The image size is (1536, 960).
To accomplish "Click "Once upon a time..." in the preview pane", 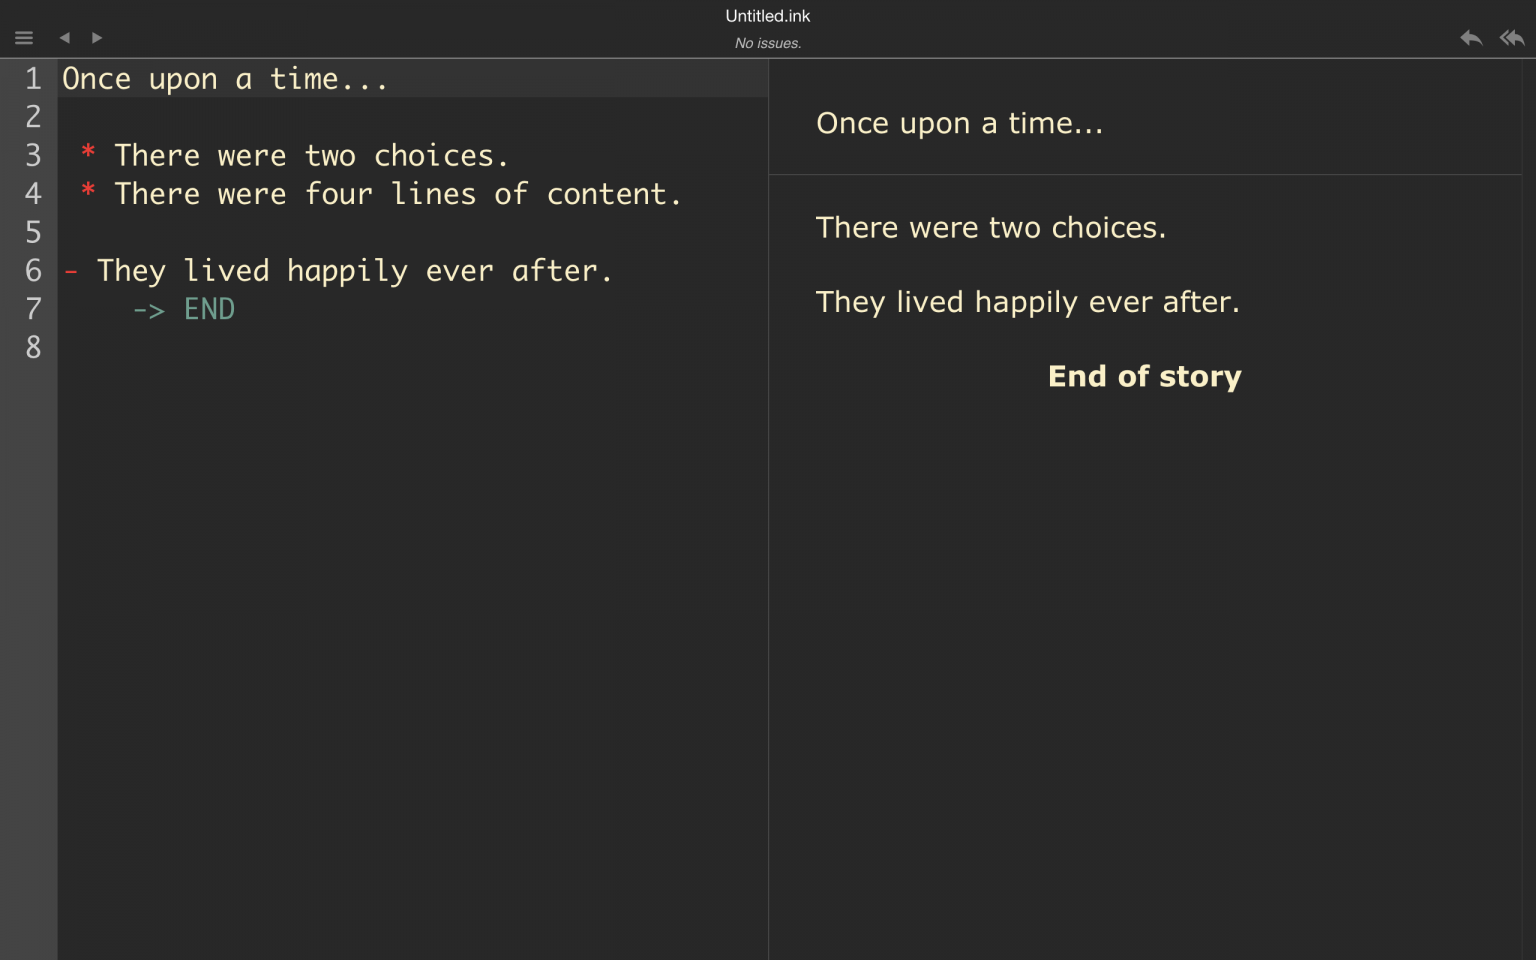I will (959, 122).
